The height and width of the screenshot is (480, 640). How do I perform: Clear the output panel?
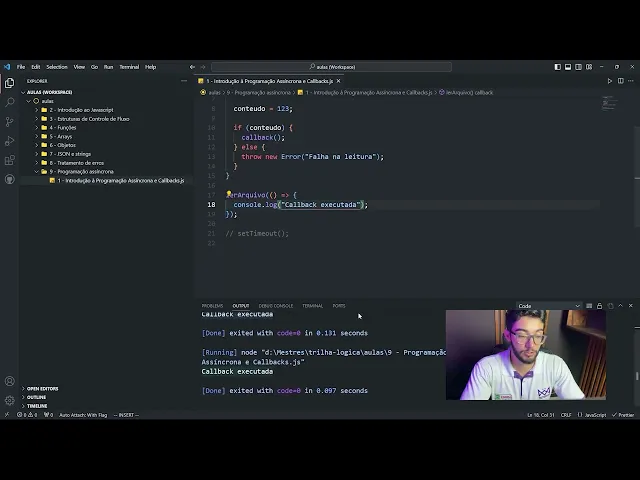[x=589, y=306]
